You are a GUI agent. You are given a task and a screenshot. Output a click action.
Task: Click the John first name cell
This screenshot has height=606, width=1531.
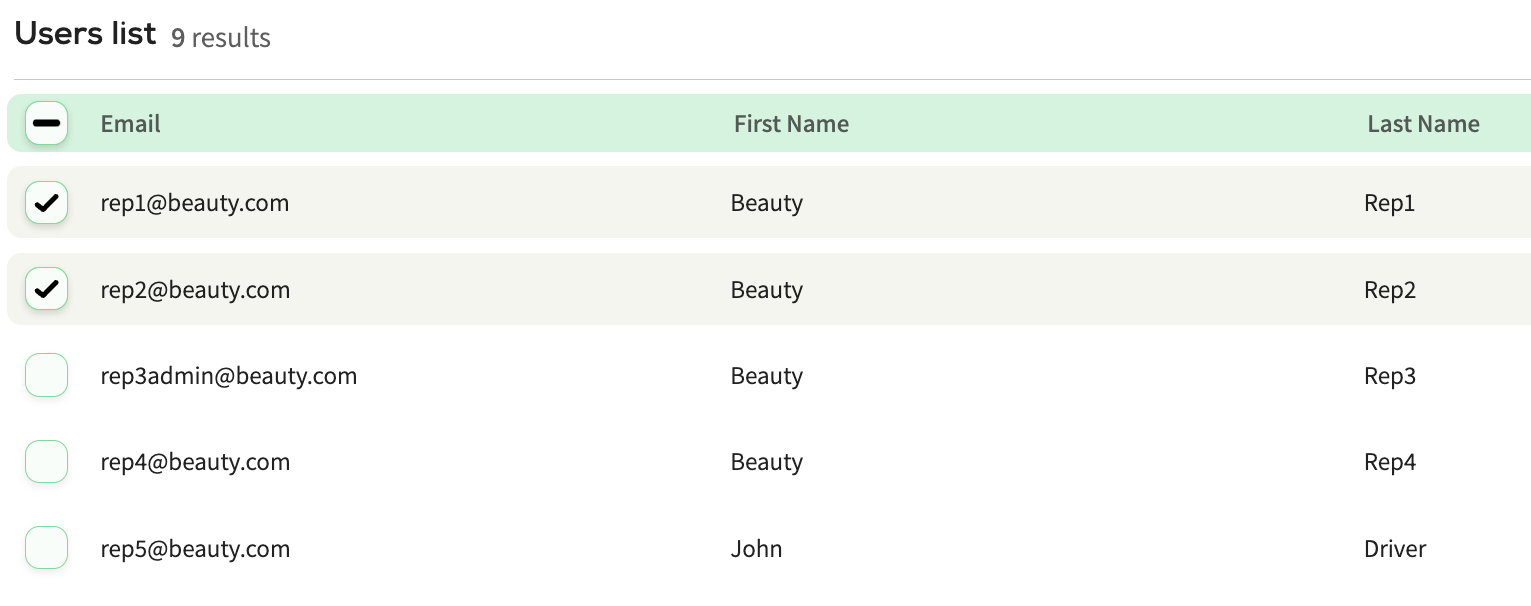(x=757, y=549)
